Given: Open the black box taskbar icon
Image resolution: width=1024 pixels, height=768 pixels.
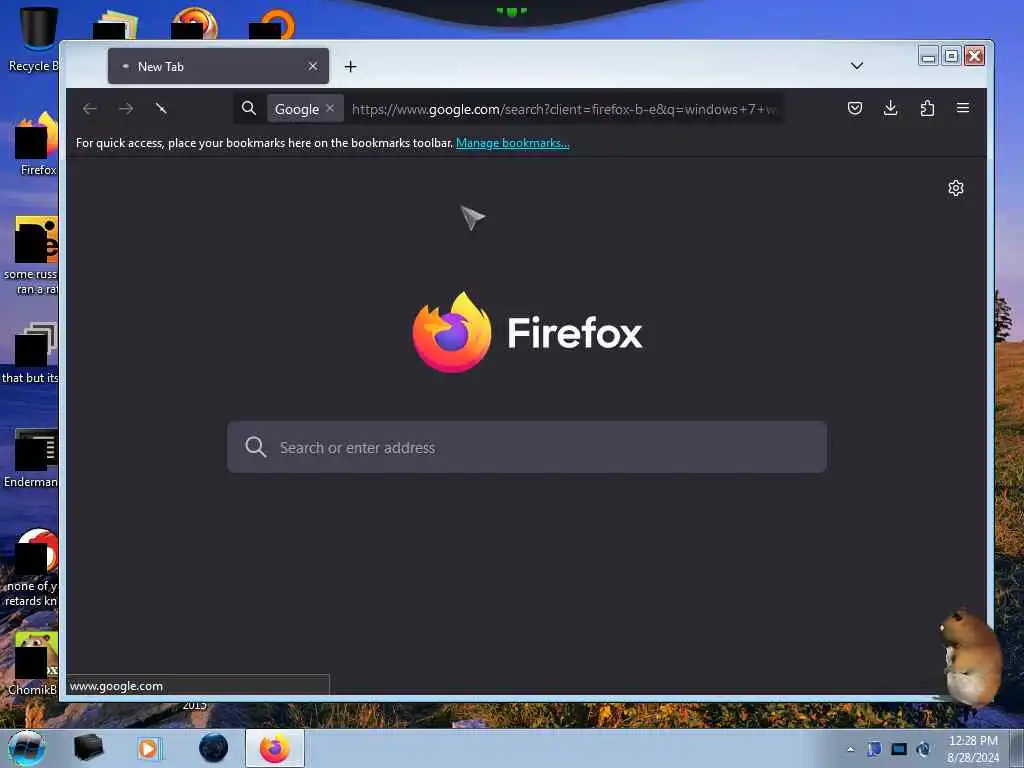Looking at the screenshot, I should [88, 748].
